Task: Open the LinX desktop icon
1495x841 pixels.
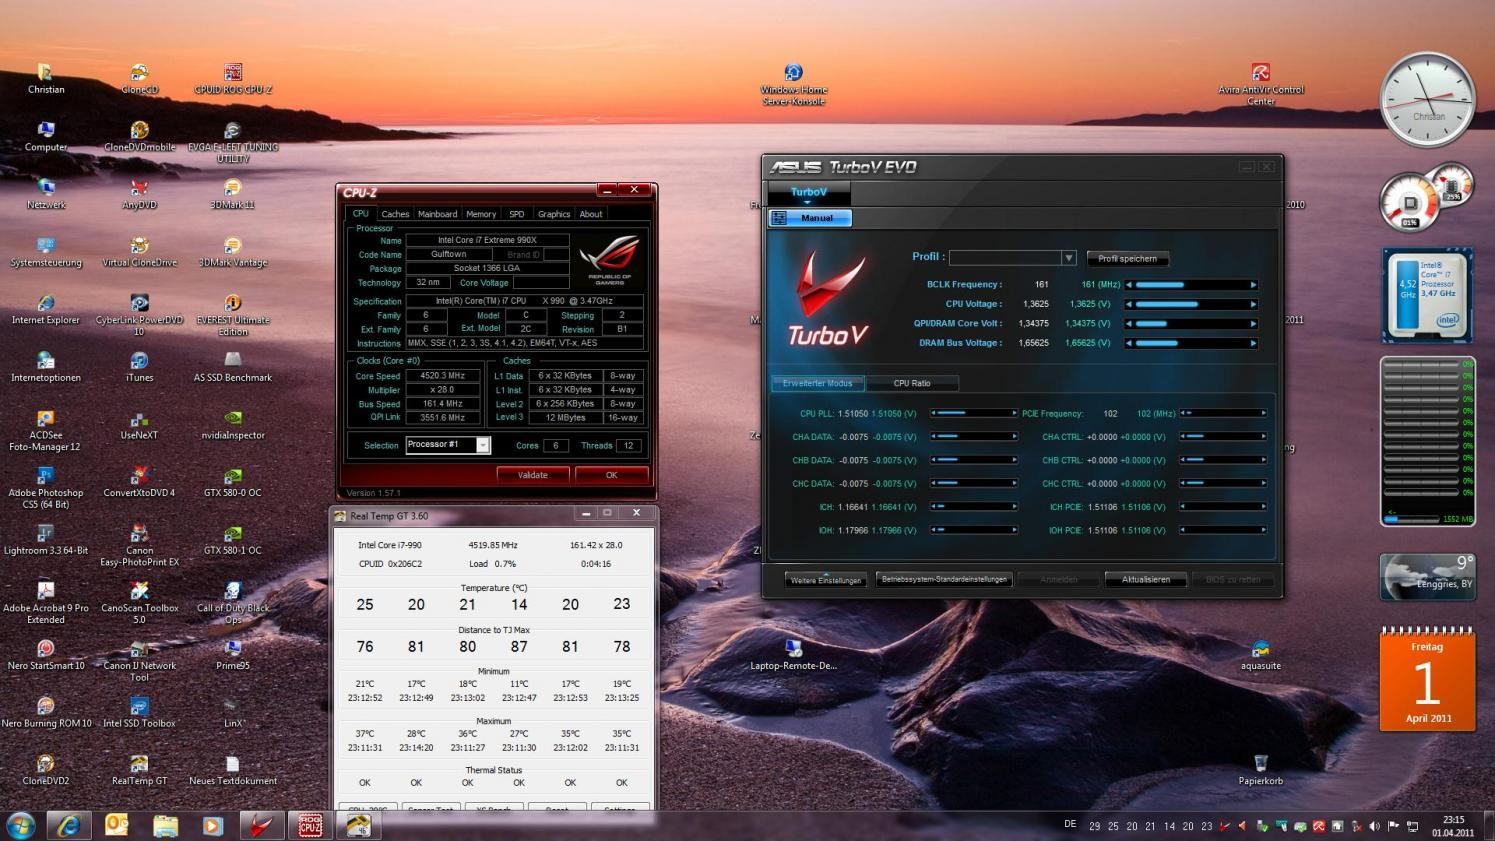Action: 233,713
